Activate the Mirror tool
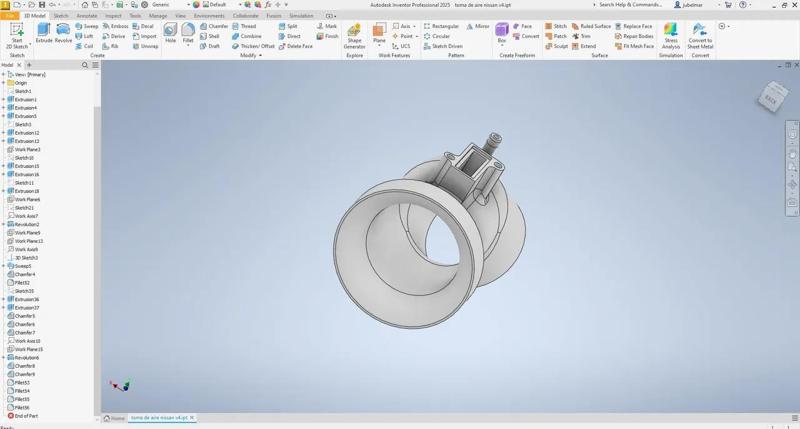This screenshot has height=429, width=800. (x=478, y=26)
